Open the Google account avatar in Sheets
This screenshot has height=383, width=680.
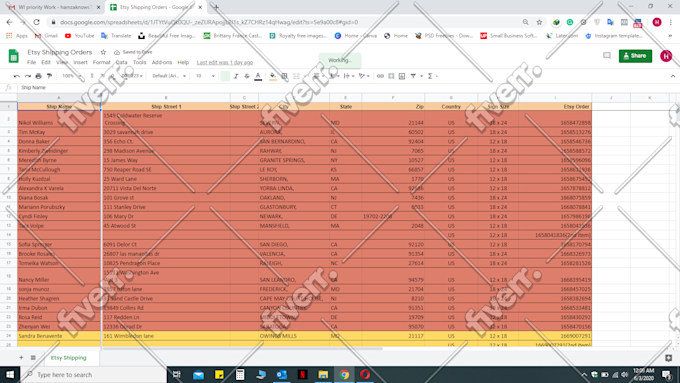point(666,56)
